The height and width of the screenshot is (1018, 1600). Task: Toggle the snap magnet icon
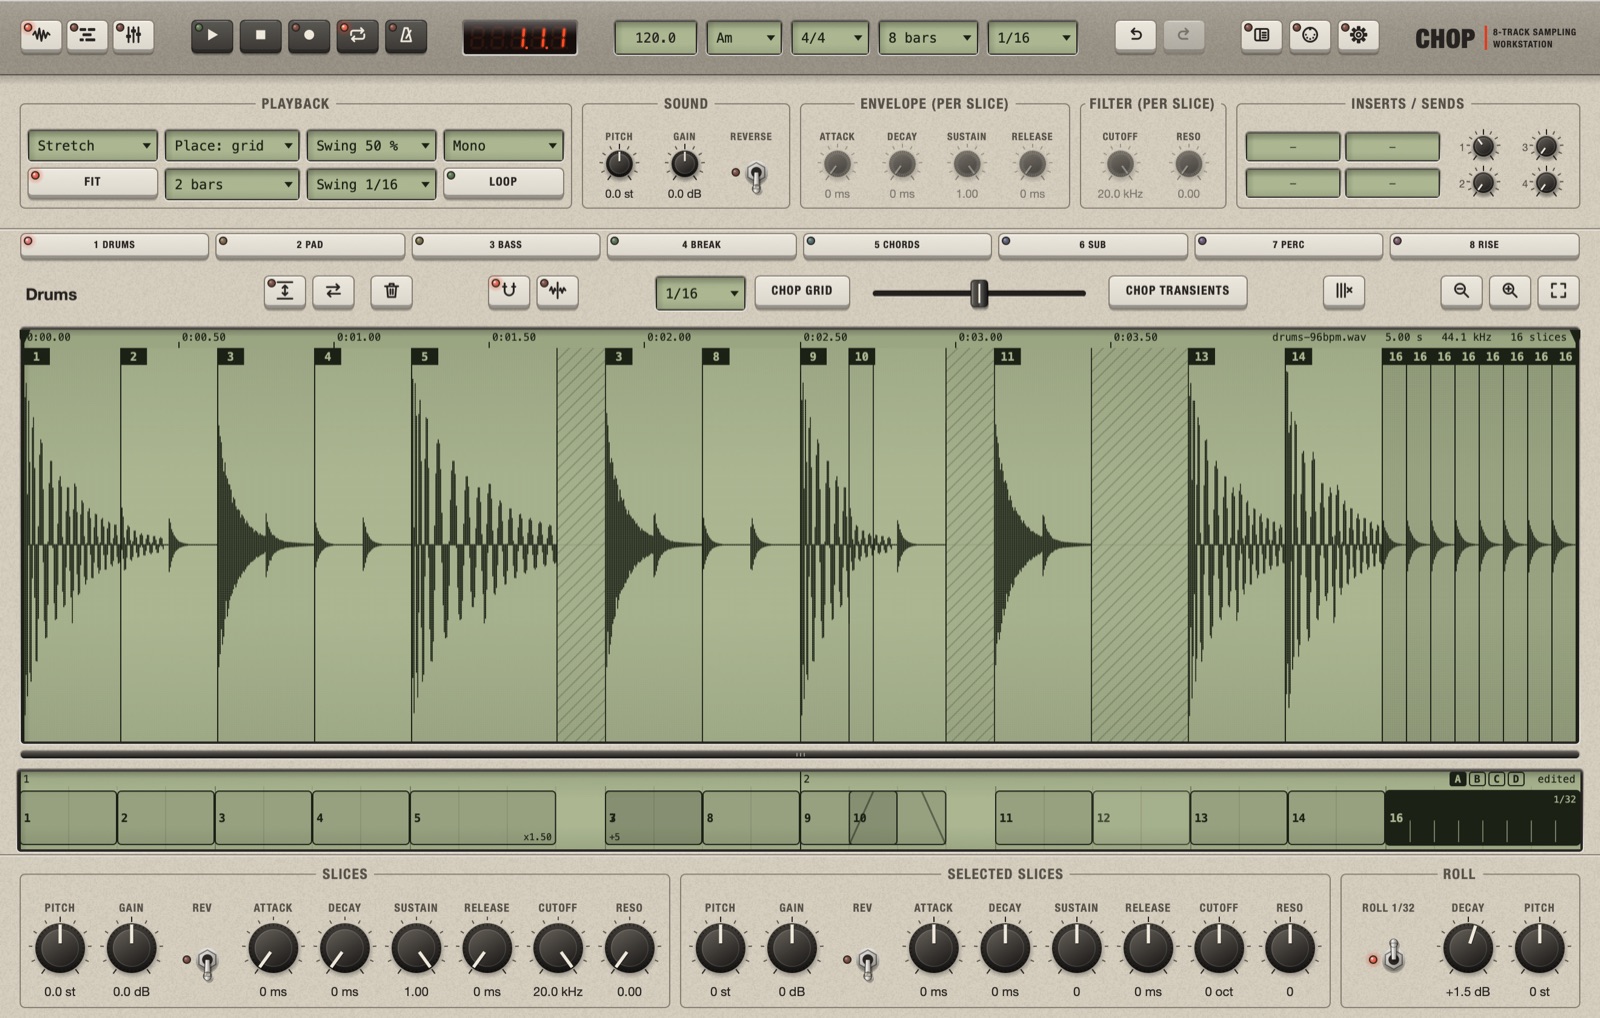click(x=509, y=291)
